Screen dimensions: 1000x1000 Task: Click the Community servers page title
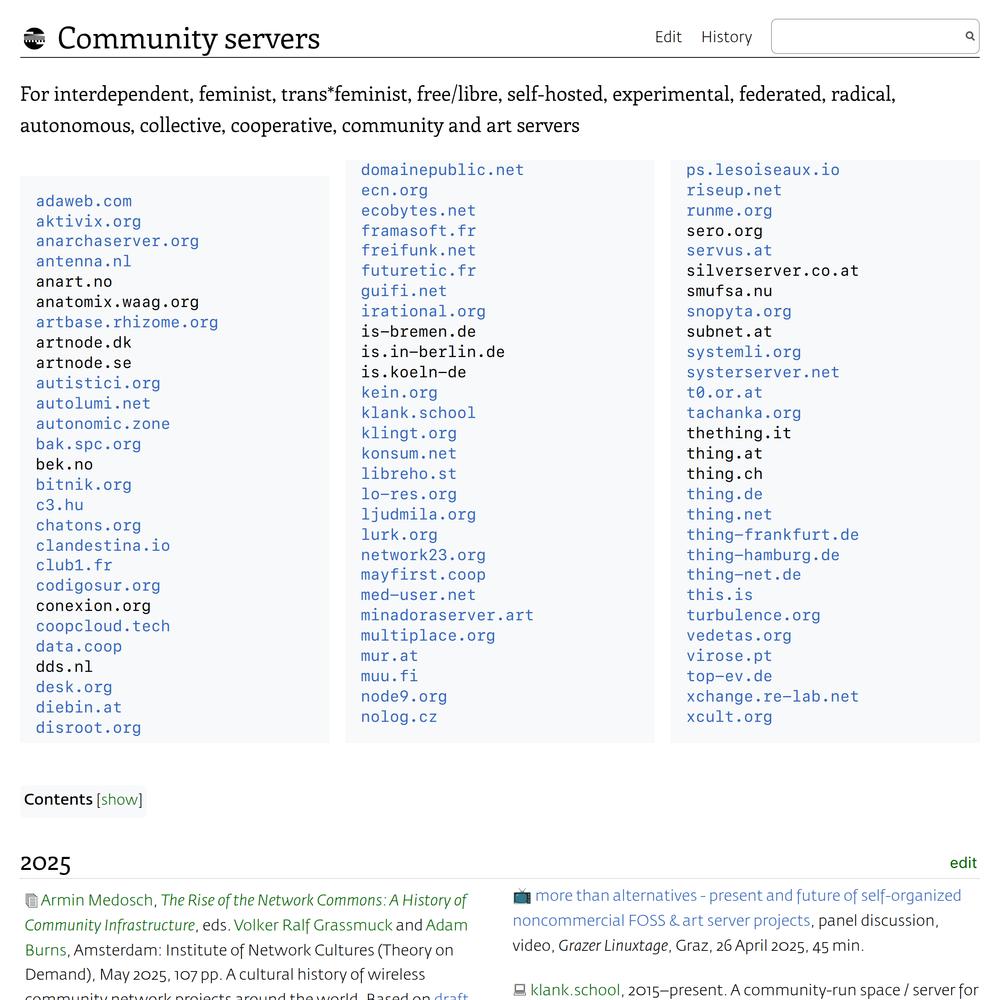[188, 39]
